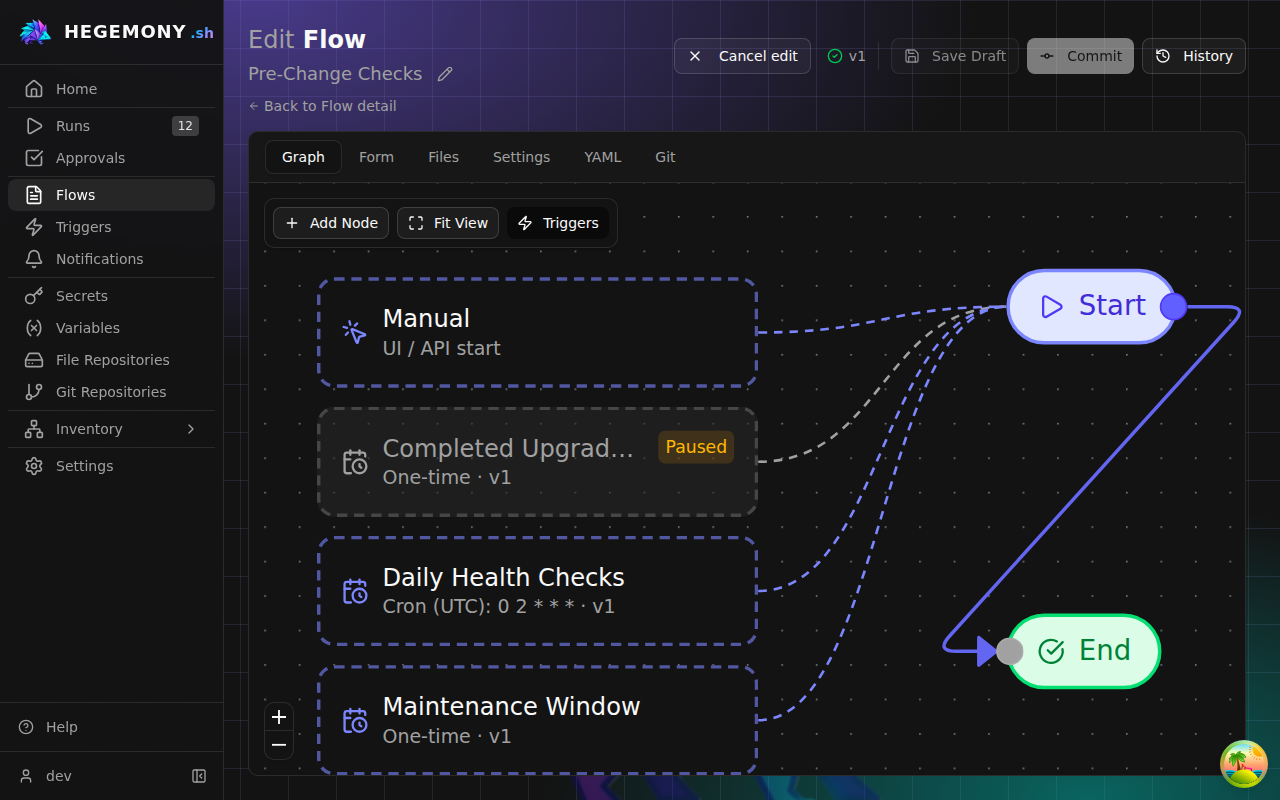Open the Variables page
The width and height of the screenshot is (1280, 800).
click(111, 328)
